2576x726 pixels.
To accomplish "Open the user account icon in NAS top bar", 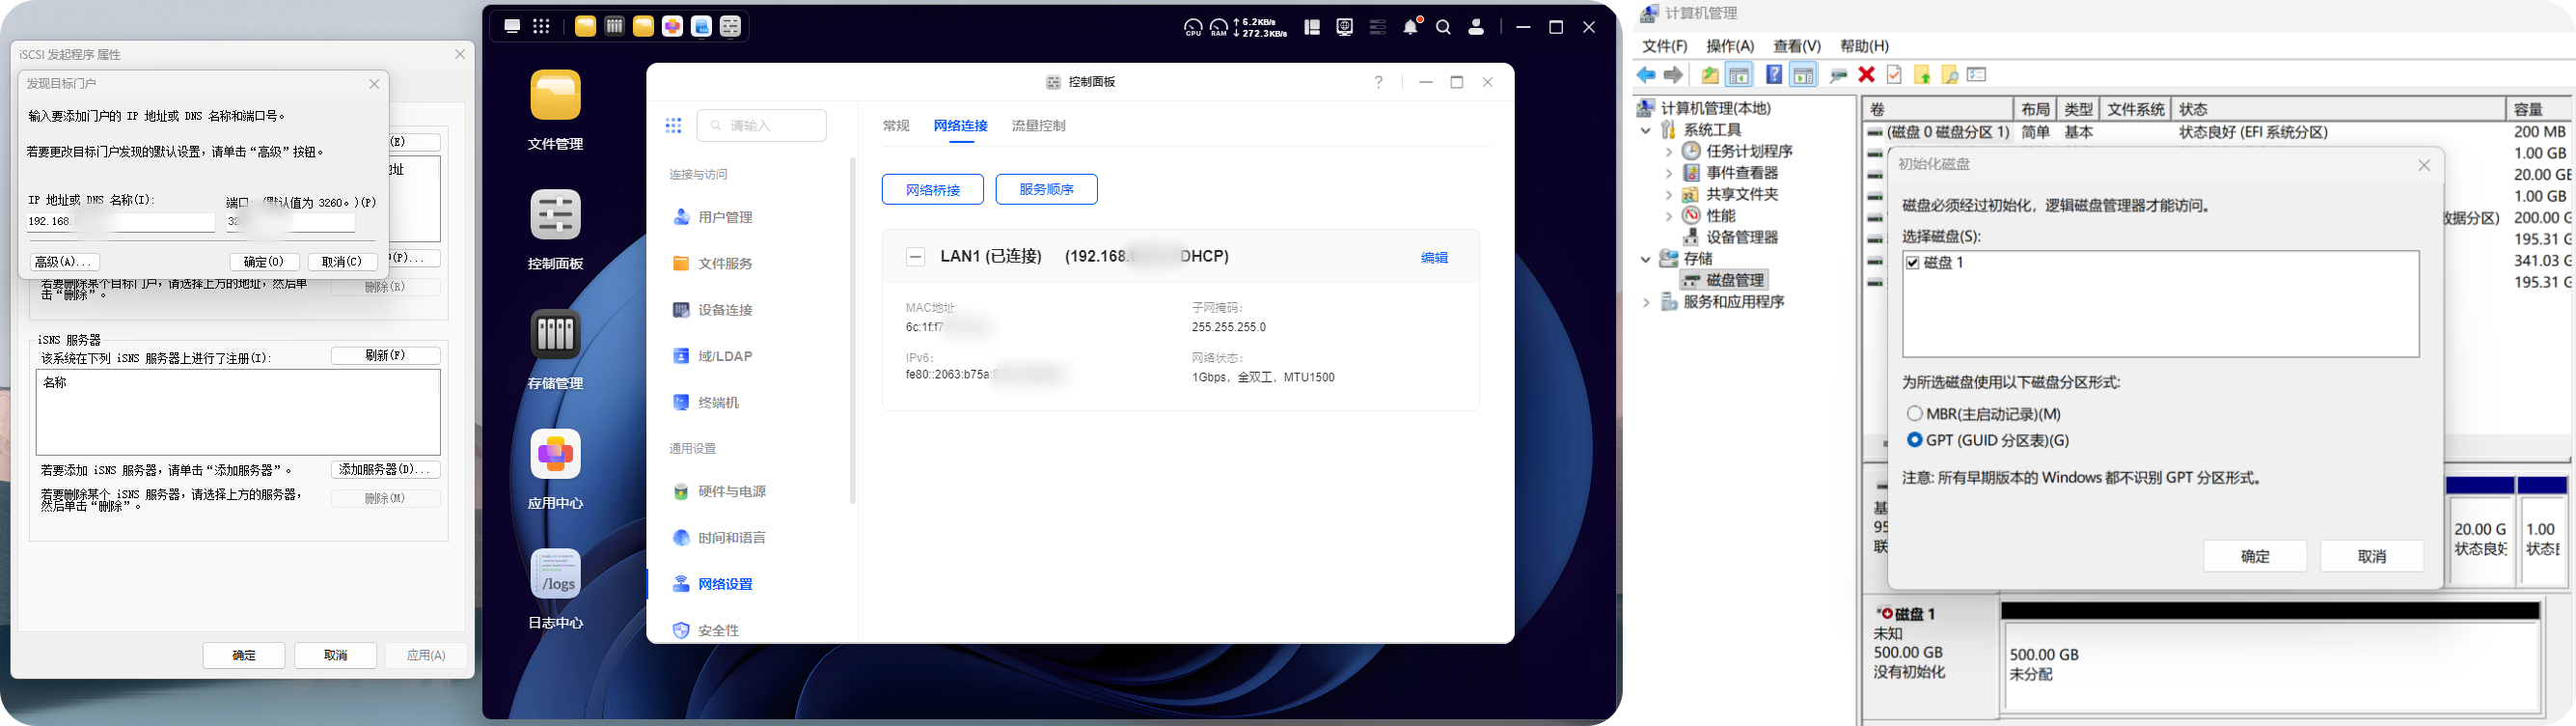I will click(1476, 28).
